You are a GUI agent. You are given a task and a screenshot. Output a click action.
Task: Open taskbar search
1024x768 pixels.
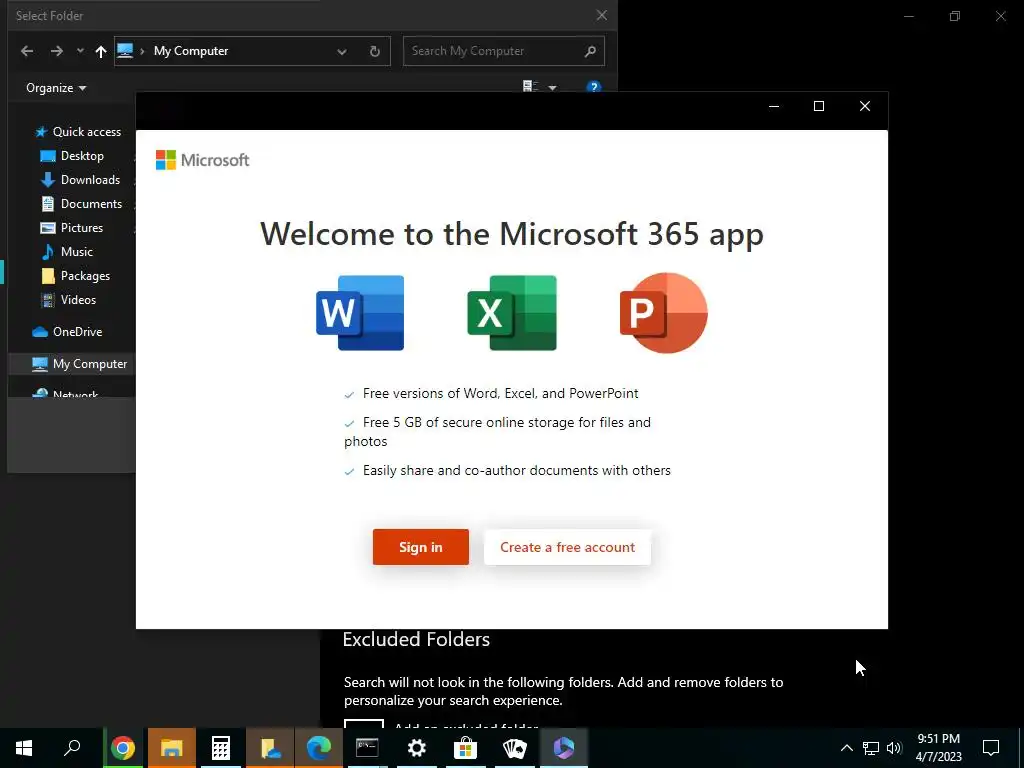[x=72, y=748]
